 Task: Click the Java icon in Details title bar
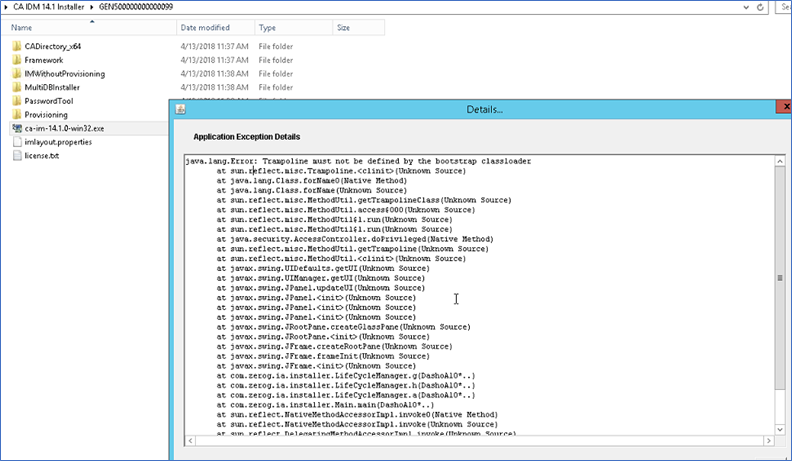(180, 109)
